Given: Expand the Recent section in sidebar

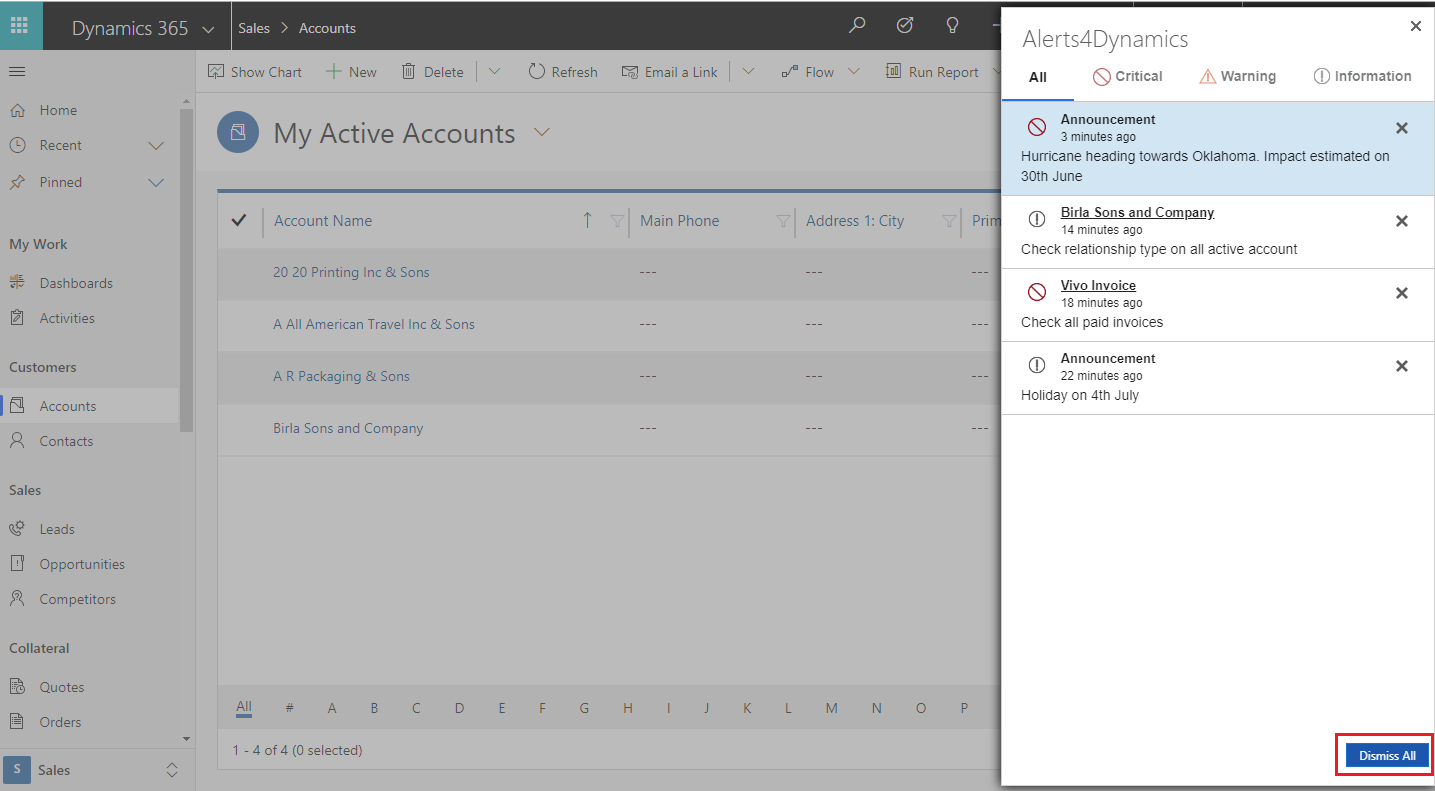Looking at the screenshot, I should click(x=156, y=146).
